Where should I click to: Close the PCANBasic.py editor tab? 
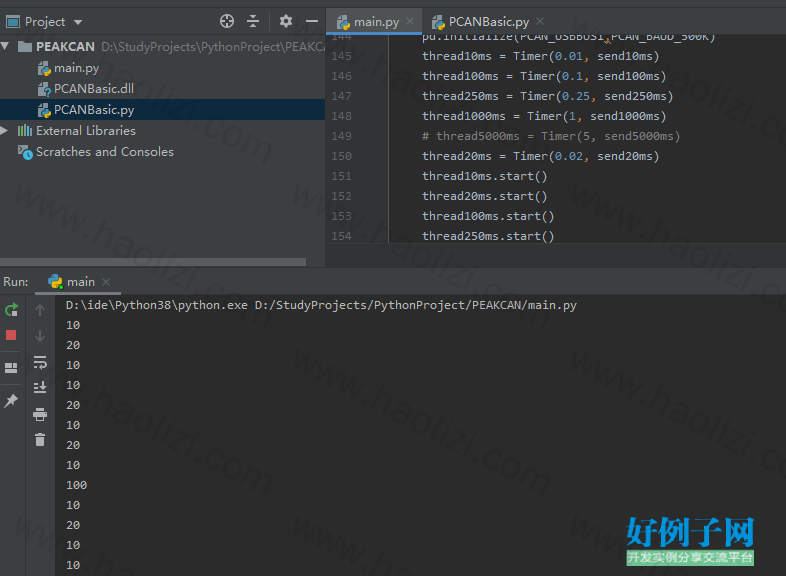540,21
